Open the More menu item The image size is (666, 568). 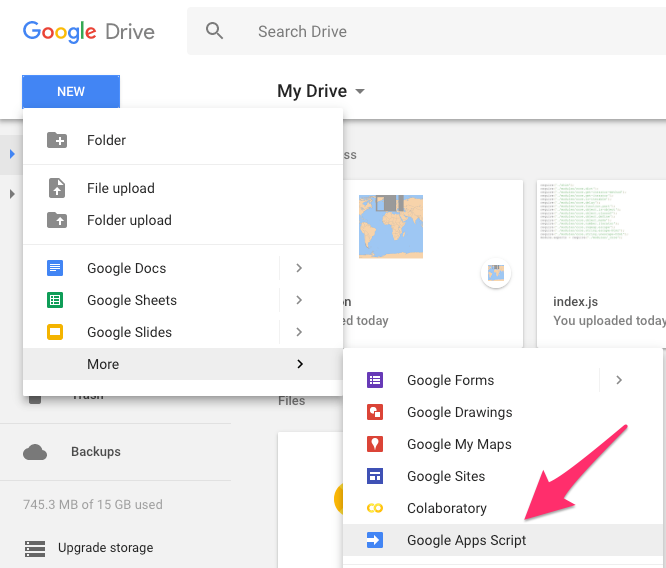point(183,364)
